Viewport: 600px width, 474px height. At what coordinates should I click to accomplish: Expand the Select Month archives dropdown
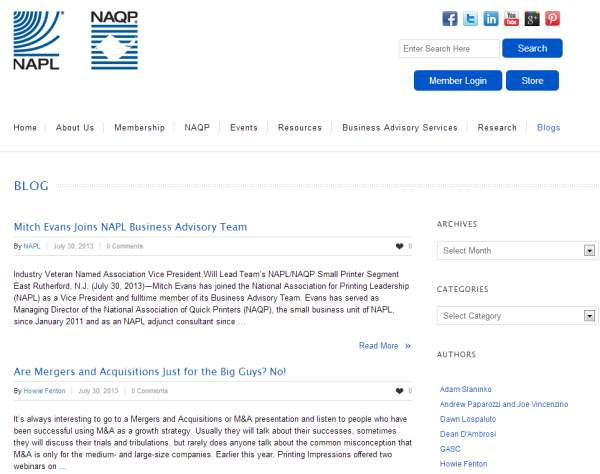517,251
